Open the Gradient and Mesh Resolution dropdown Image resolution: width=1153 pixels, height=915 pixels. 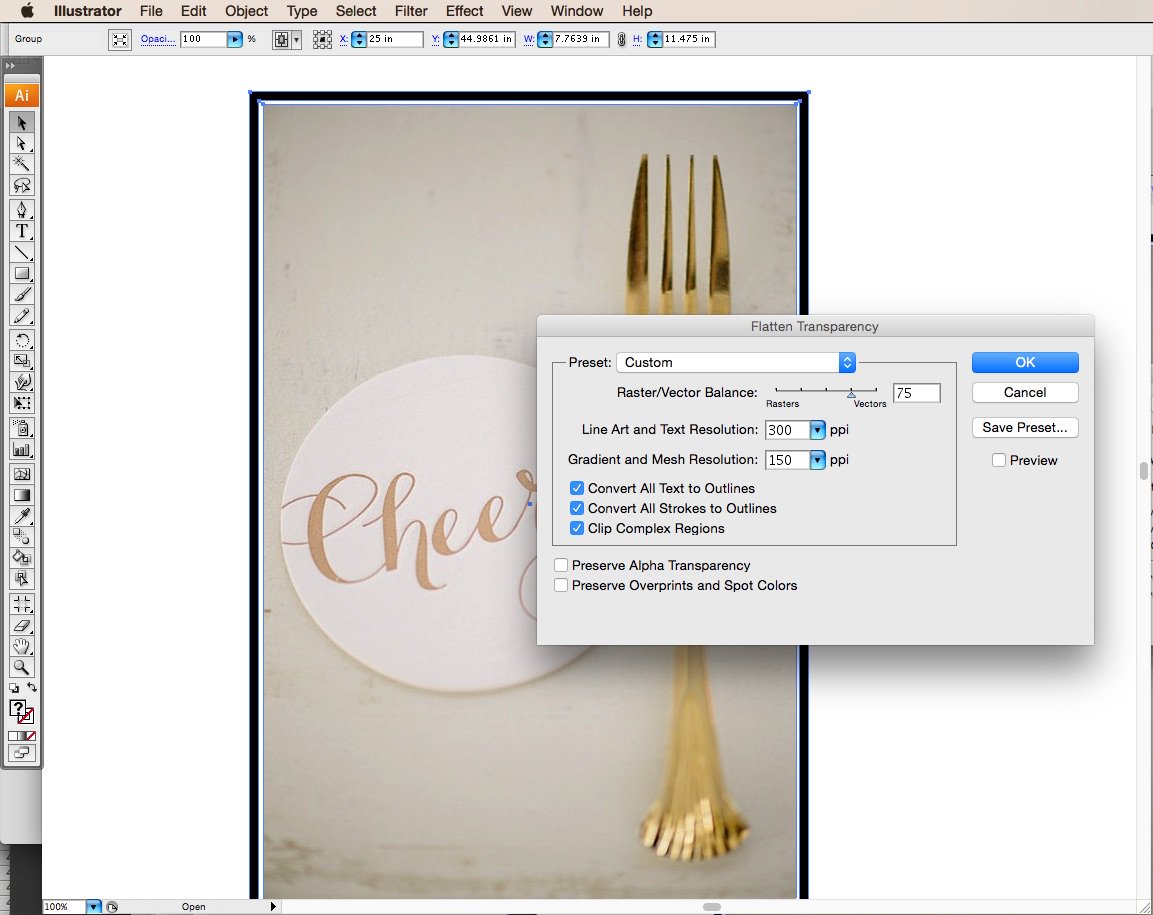point(815,459)
